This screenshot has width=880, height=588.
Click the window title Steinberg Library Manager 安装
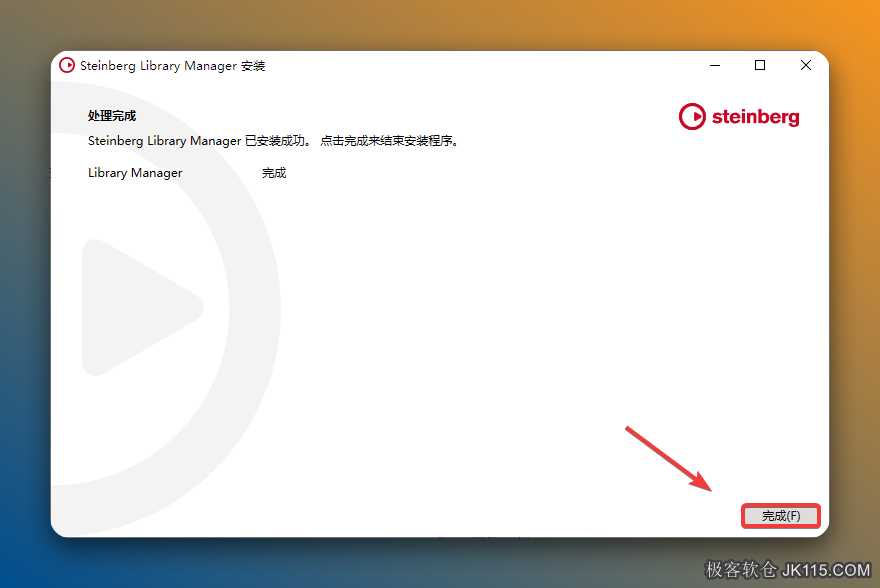coord(172,66)
